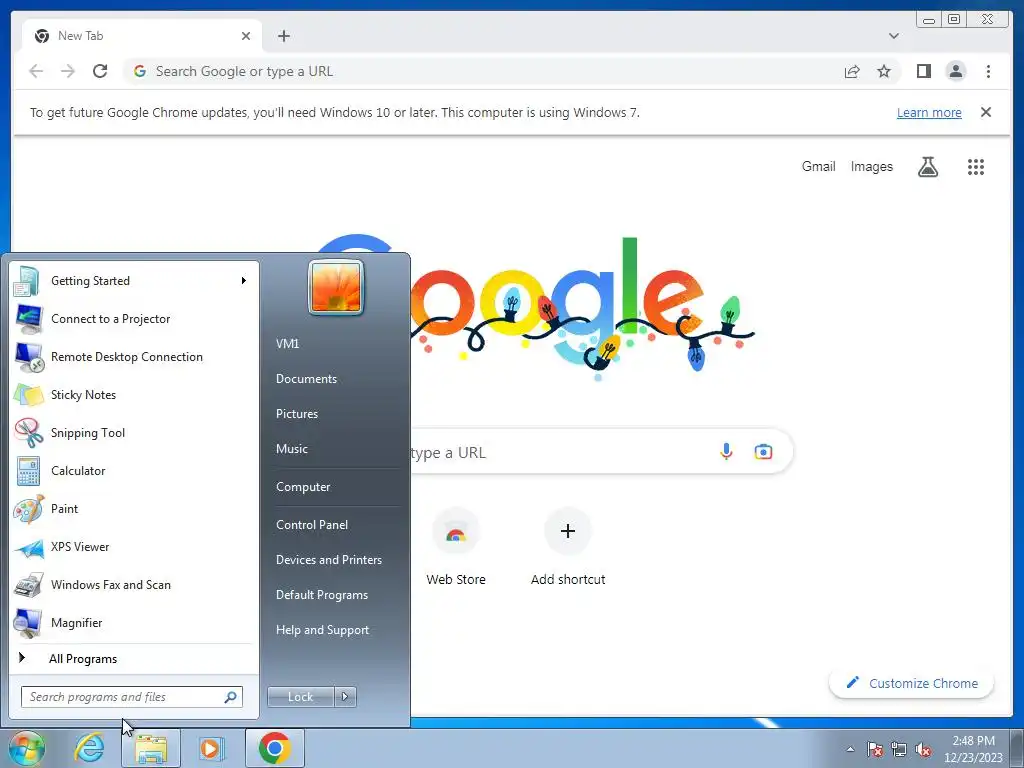1024x768 pixels.
Task: Click Customize Chrome button
Action: point(912,683)
